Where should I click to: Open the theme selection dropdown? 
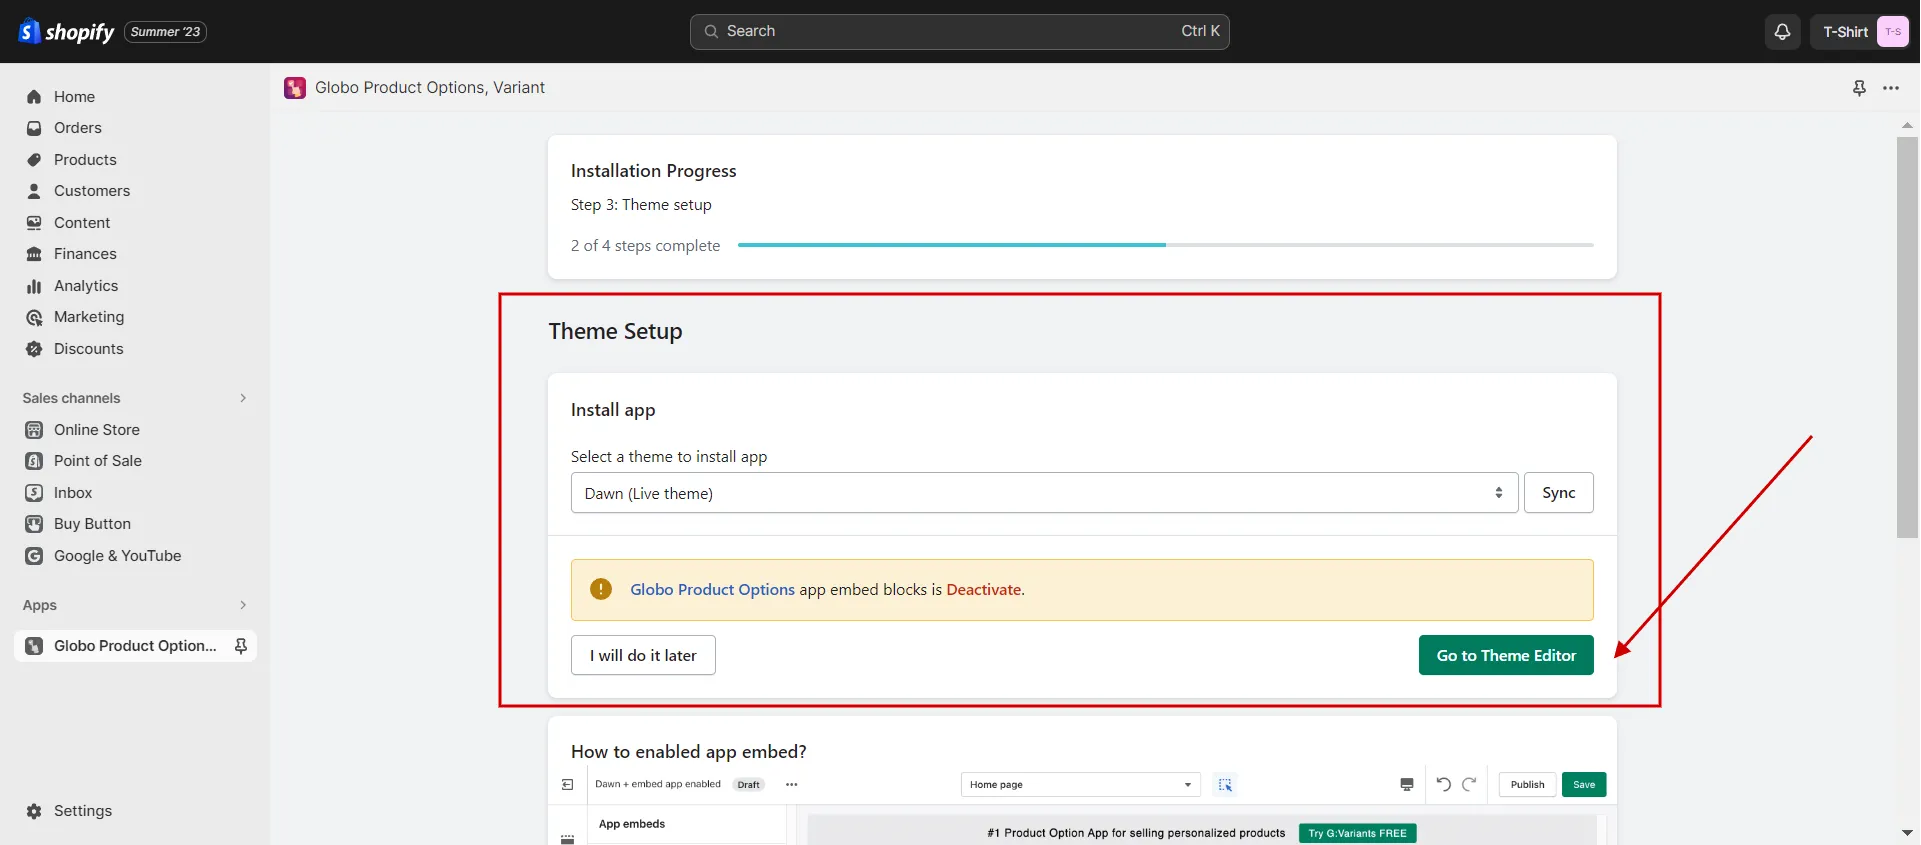coord(1045,493)
